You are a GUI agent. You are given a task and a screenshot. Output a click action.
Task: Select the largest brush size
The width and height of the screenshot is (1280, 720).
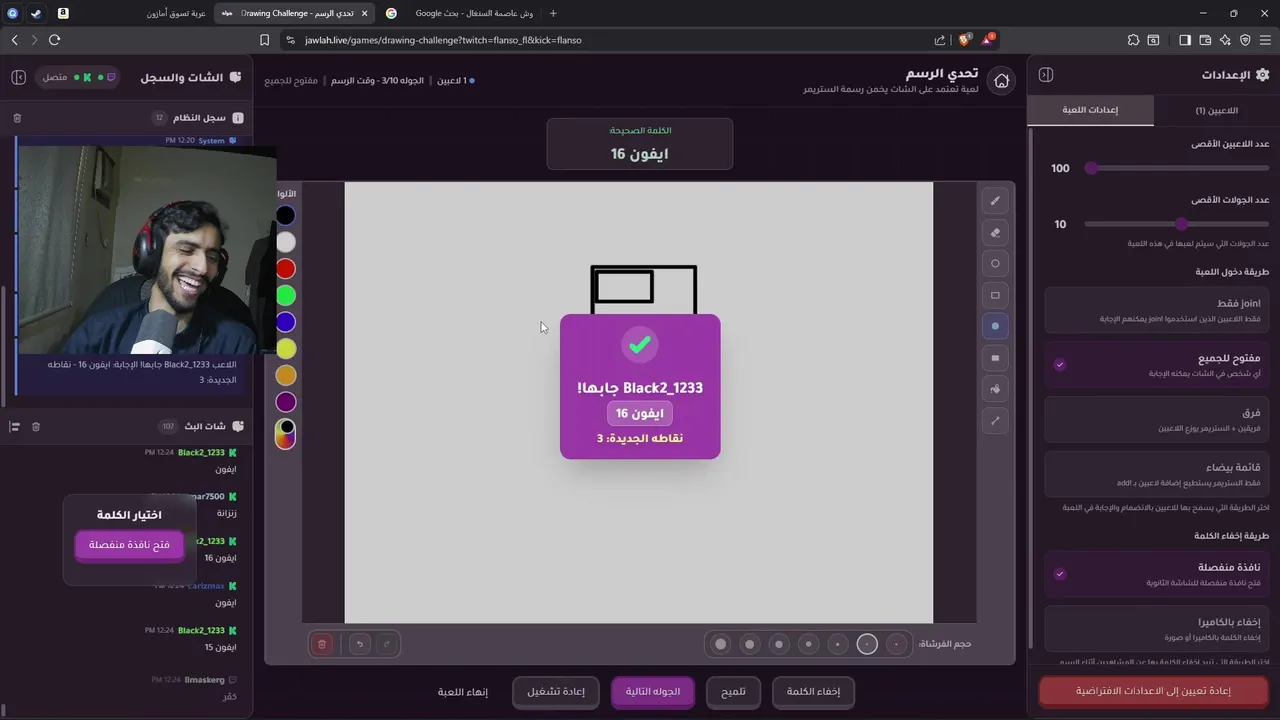click(720, 644)
